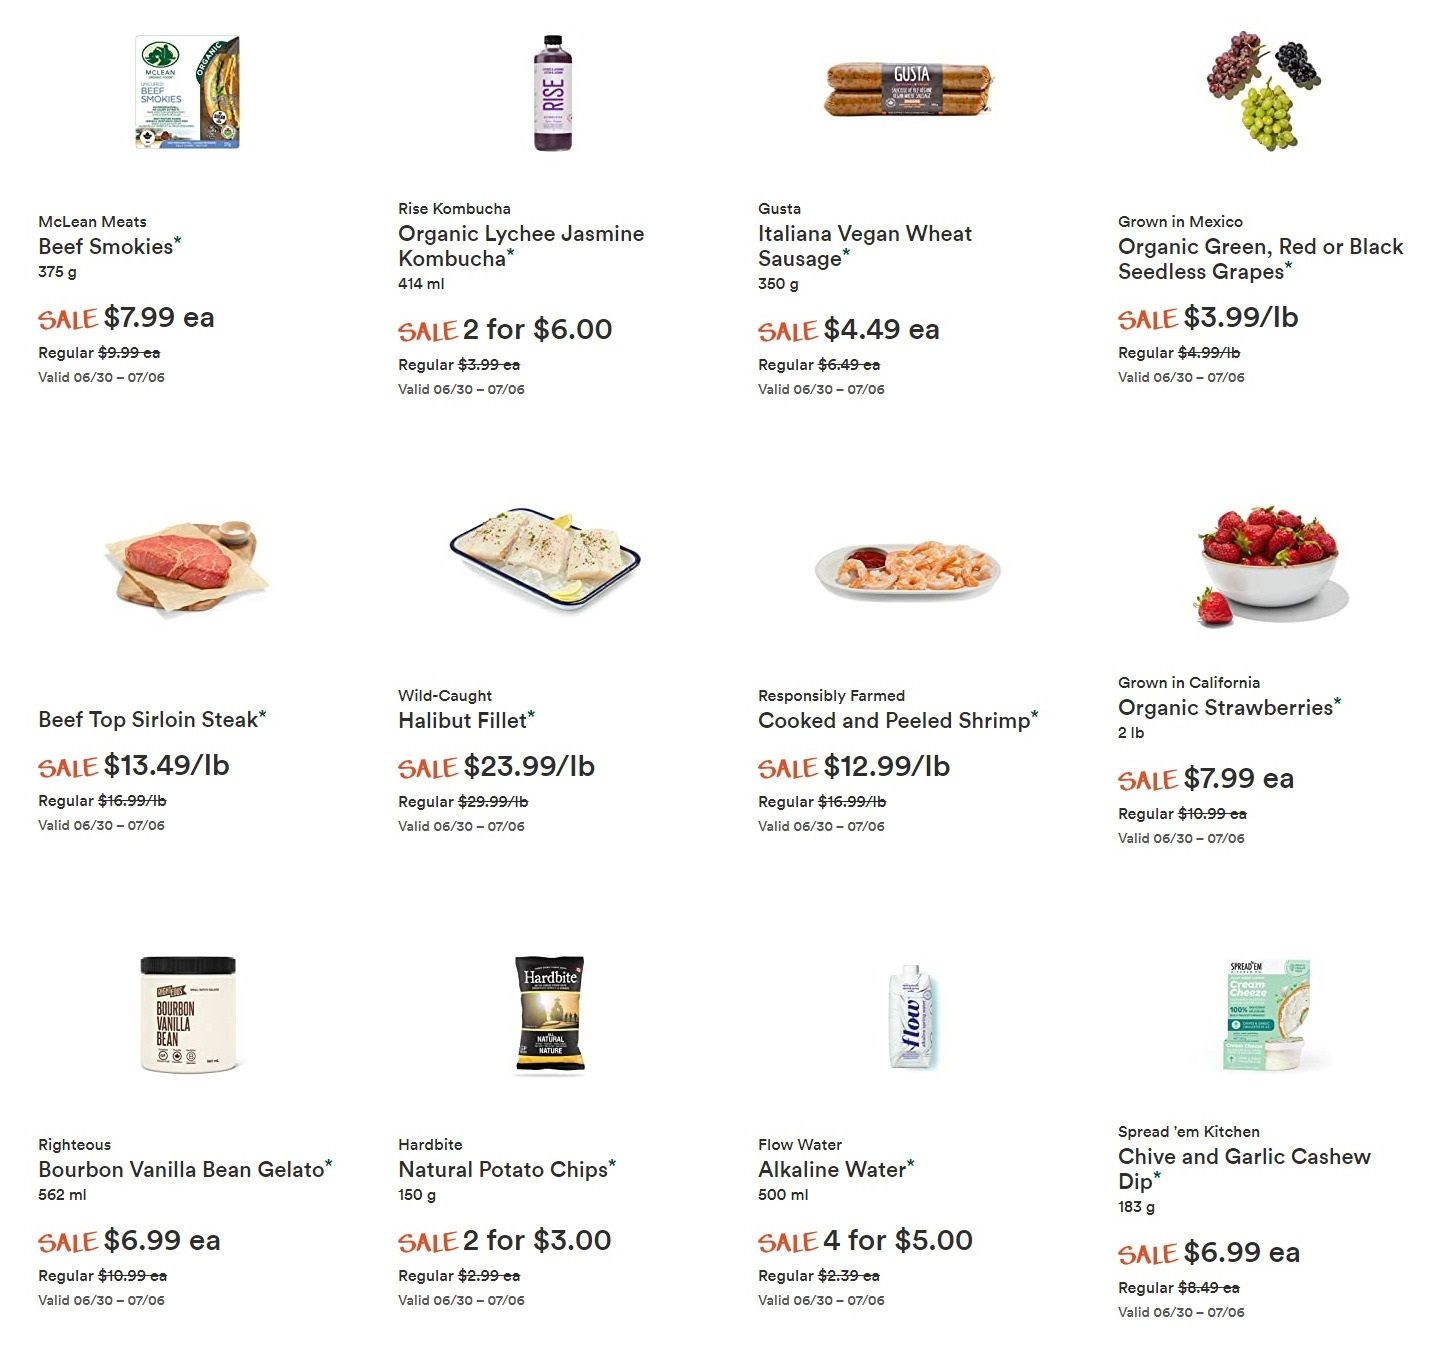The height and width of the screenshot is (1350, 1450).
Task: Open Chive and Garlic Cashew Dip title
Action: 1244,1169
